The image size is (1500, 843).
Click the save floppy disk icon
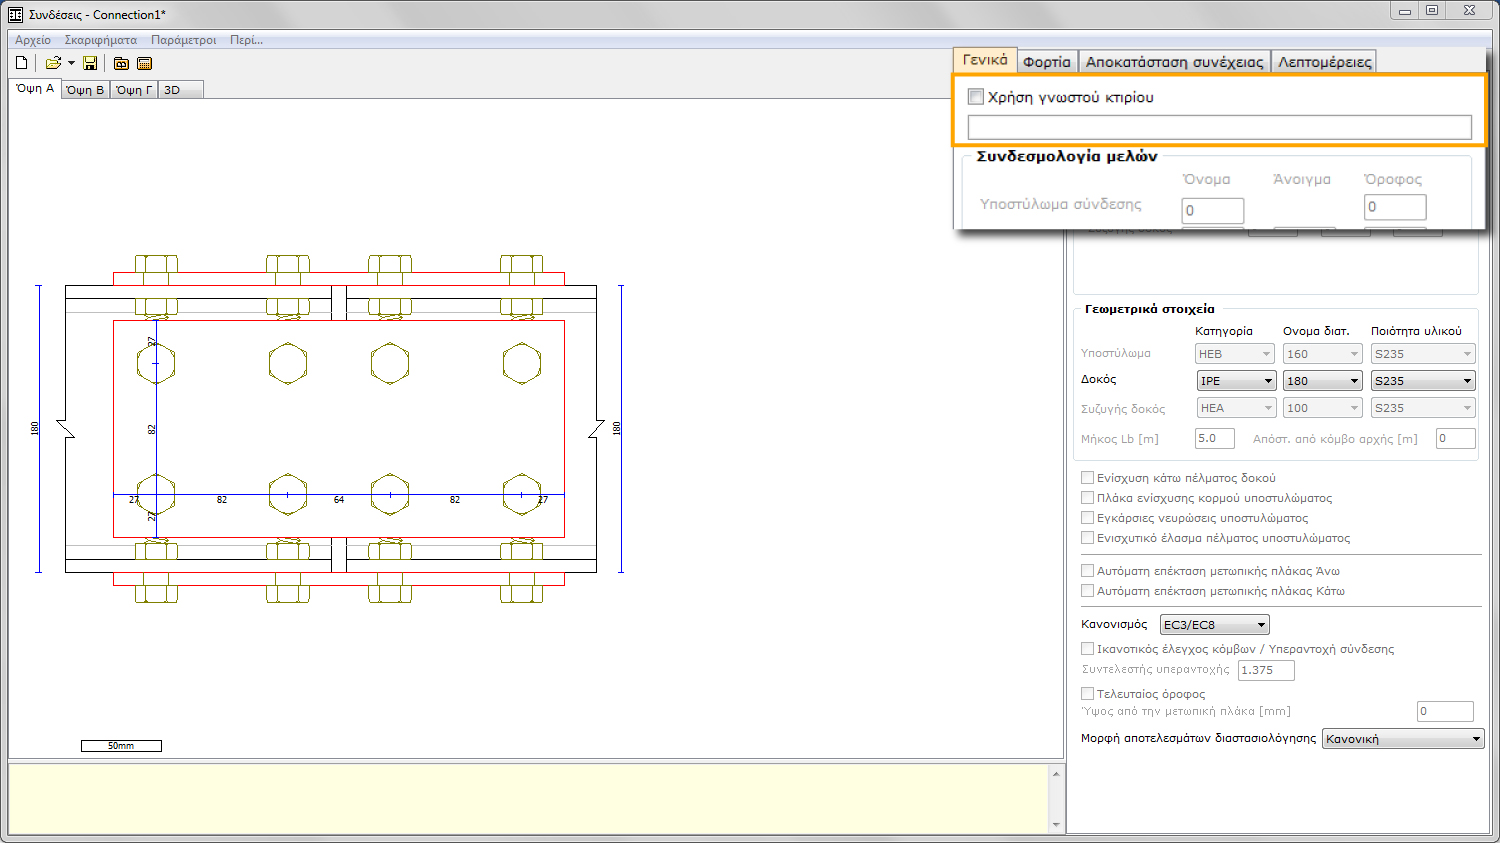point(90,63)
